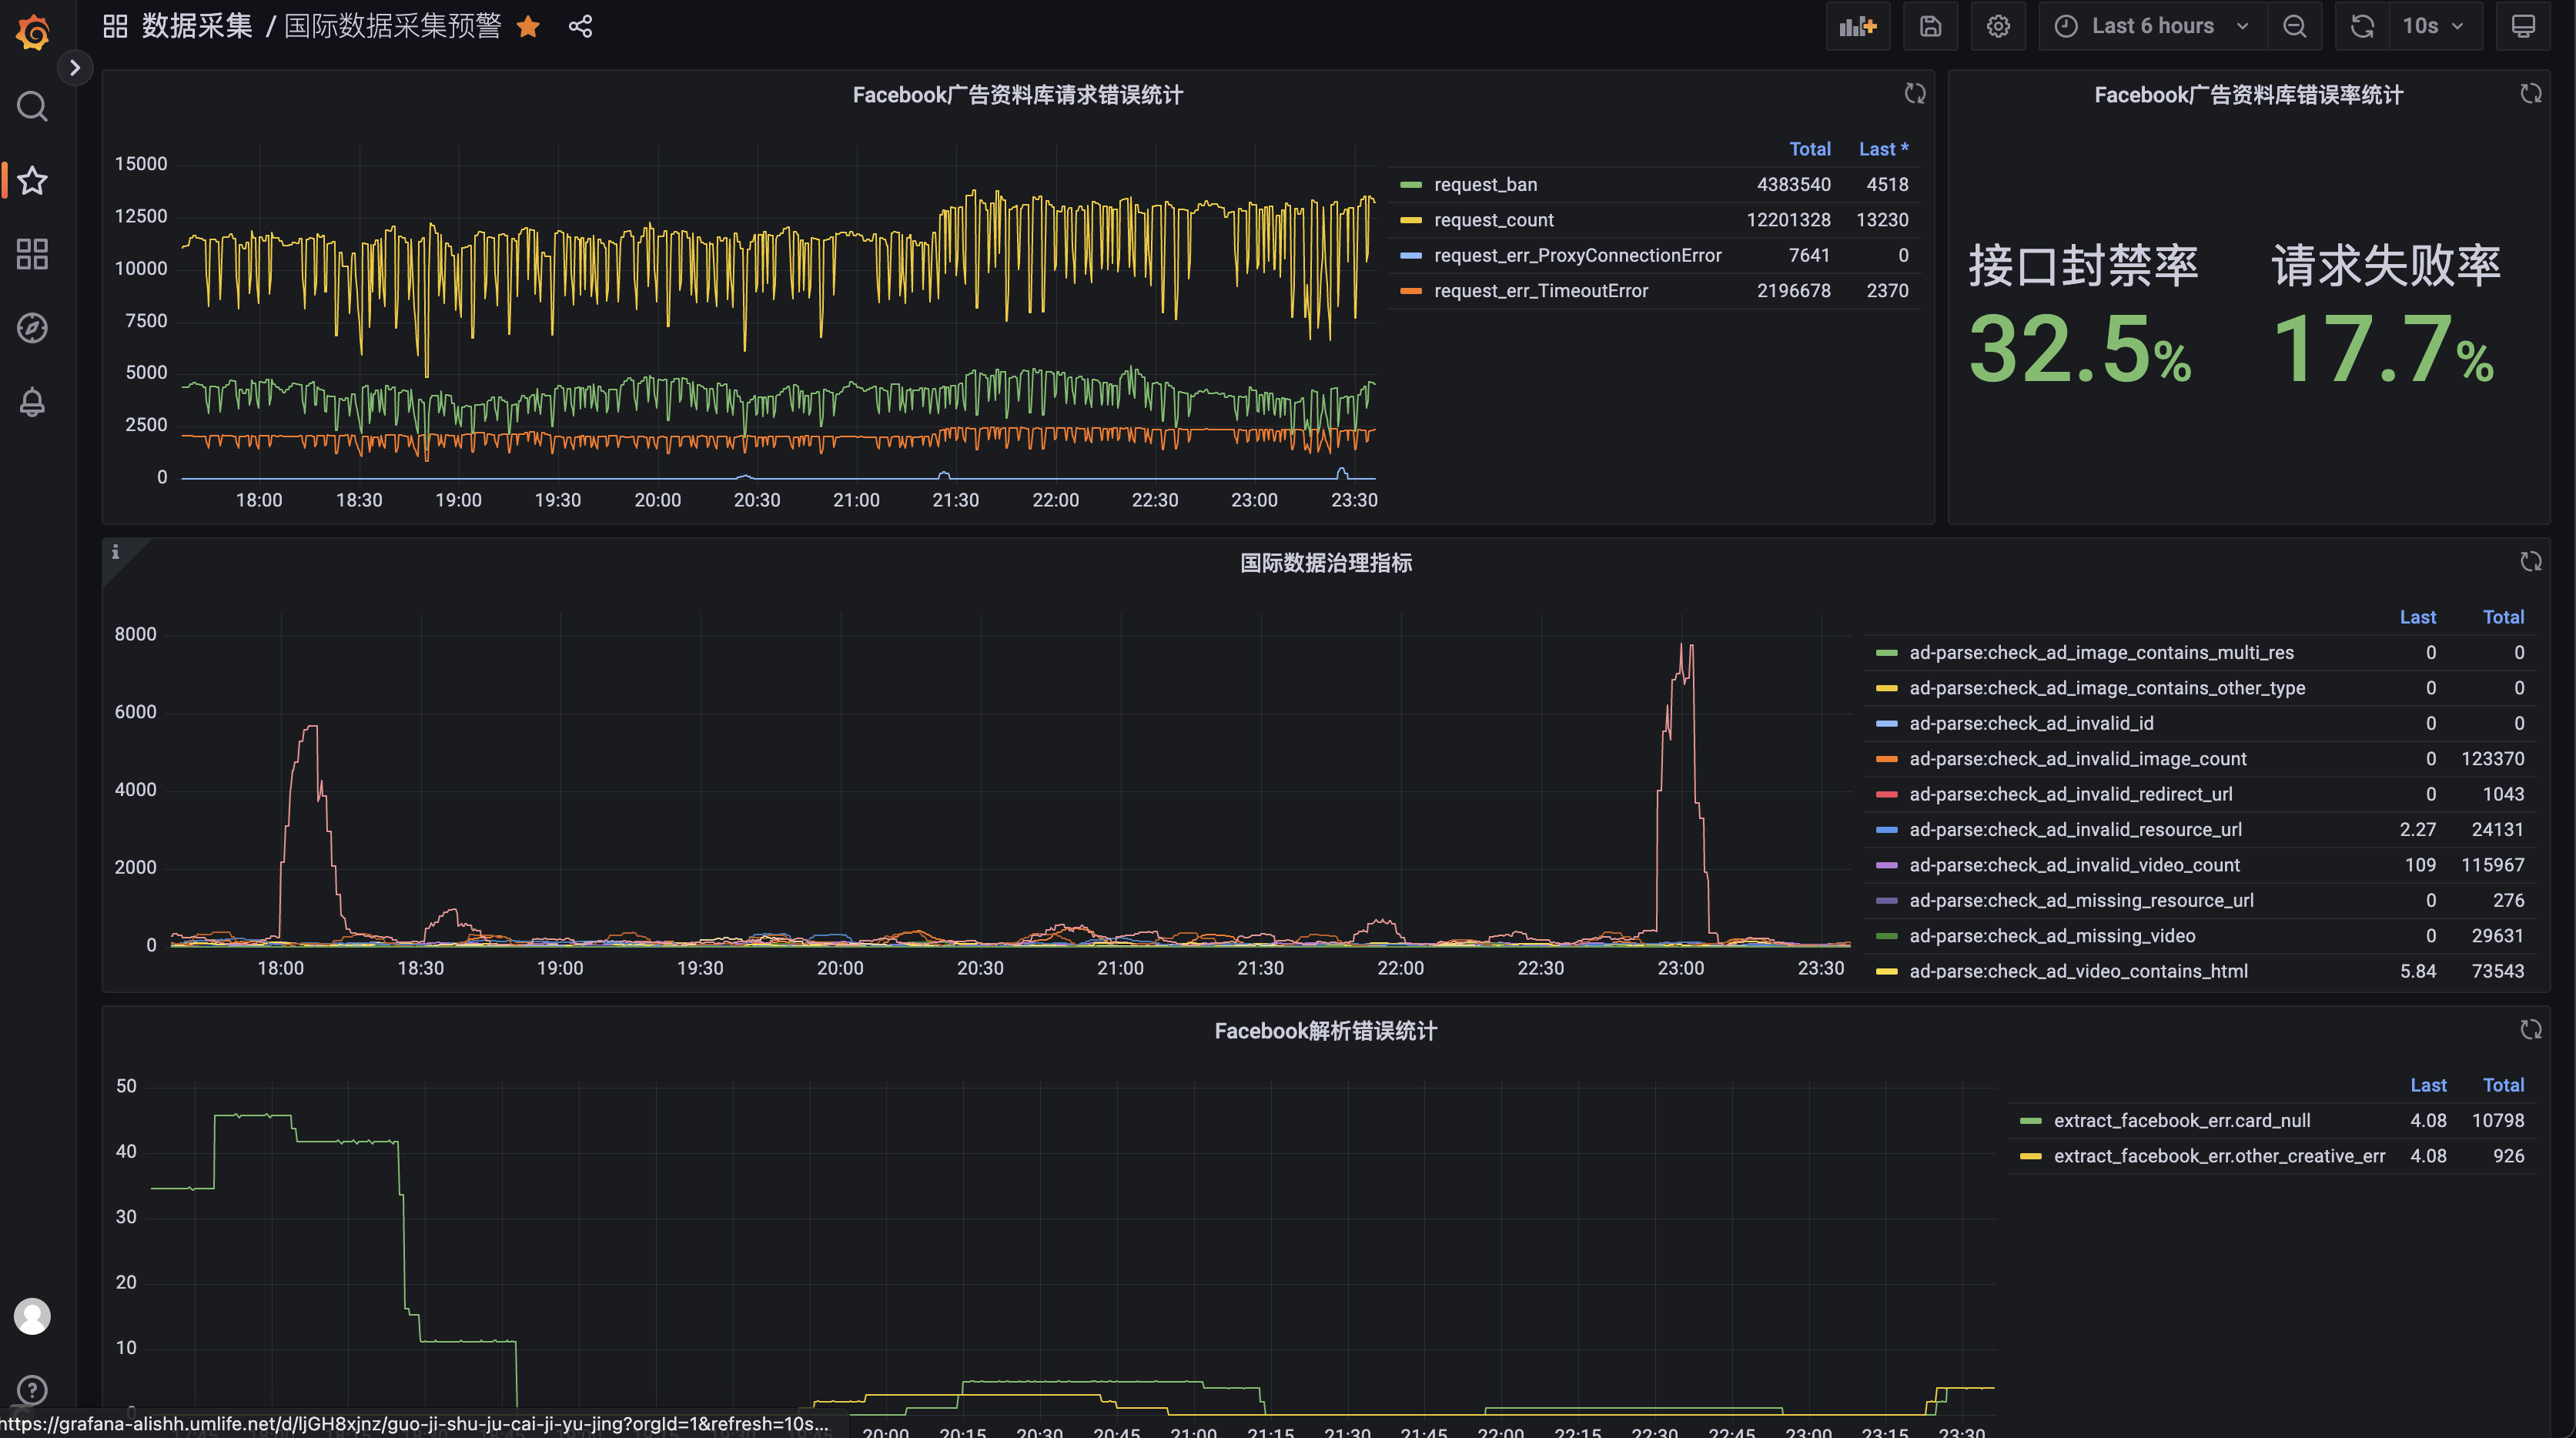Image resolution: width=2576 pixels, height=1438 pixels.
Task: Click the refresh spinner on 请求错误统计 panel
Action: pyautogui.click(x=1915, y=93)
